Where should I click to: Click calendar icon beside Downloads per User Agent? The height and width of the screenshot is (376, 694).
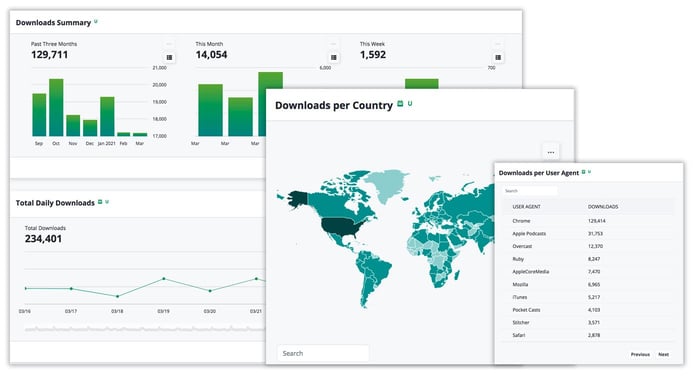583,172
